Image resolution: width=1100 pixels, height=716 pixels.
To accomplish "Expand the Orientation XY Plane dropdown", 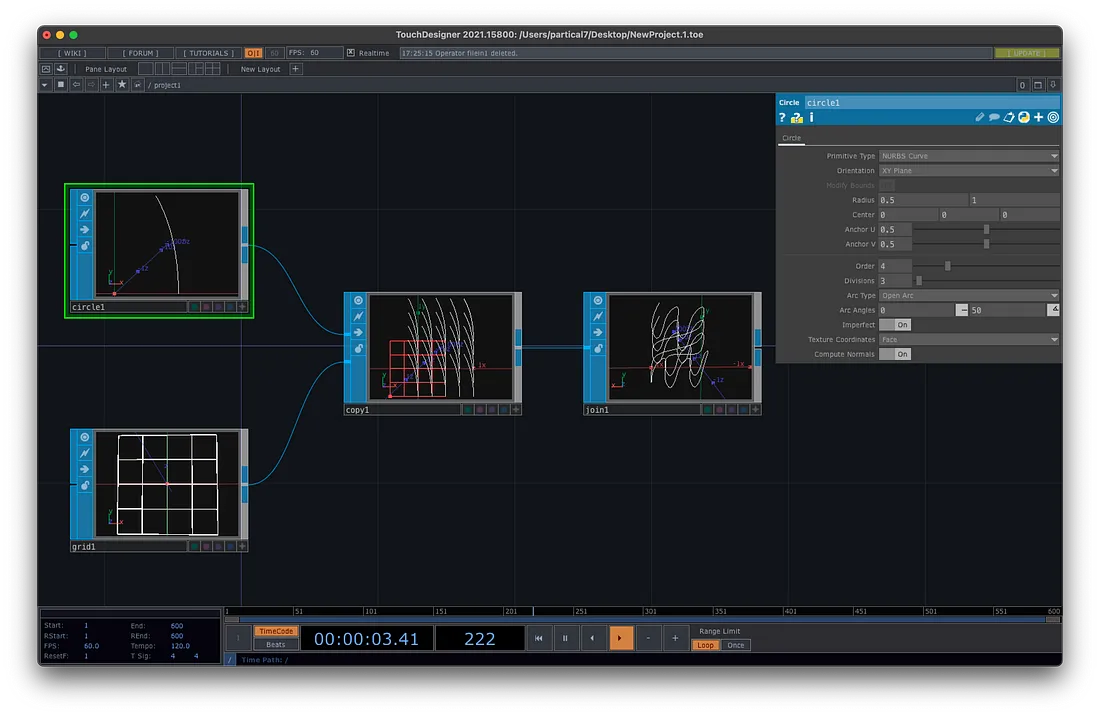I will (968, 171).
